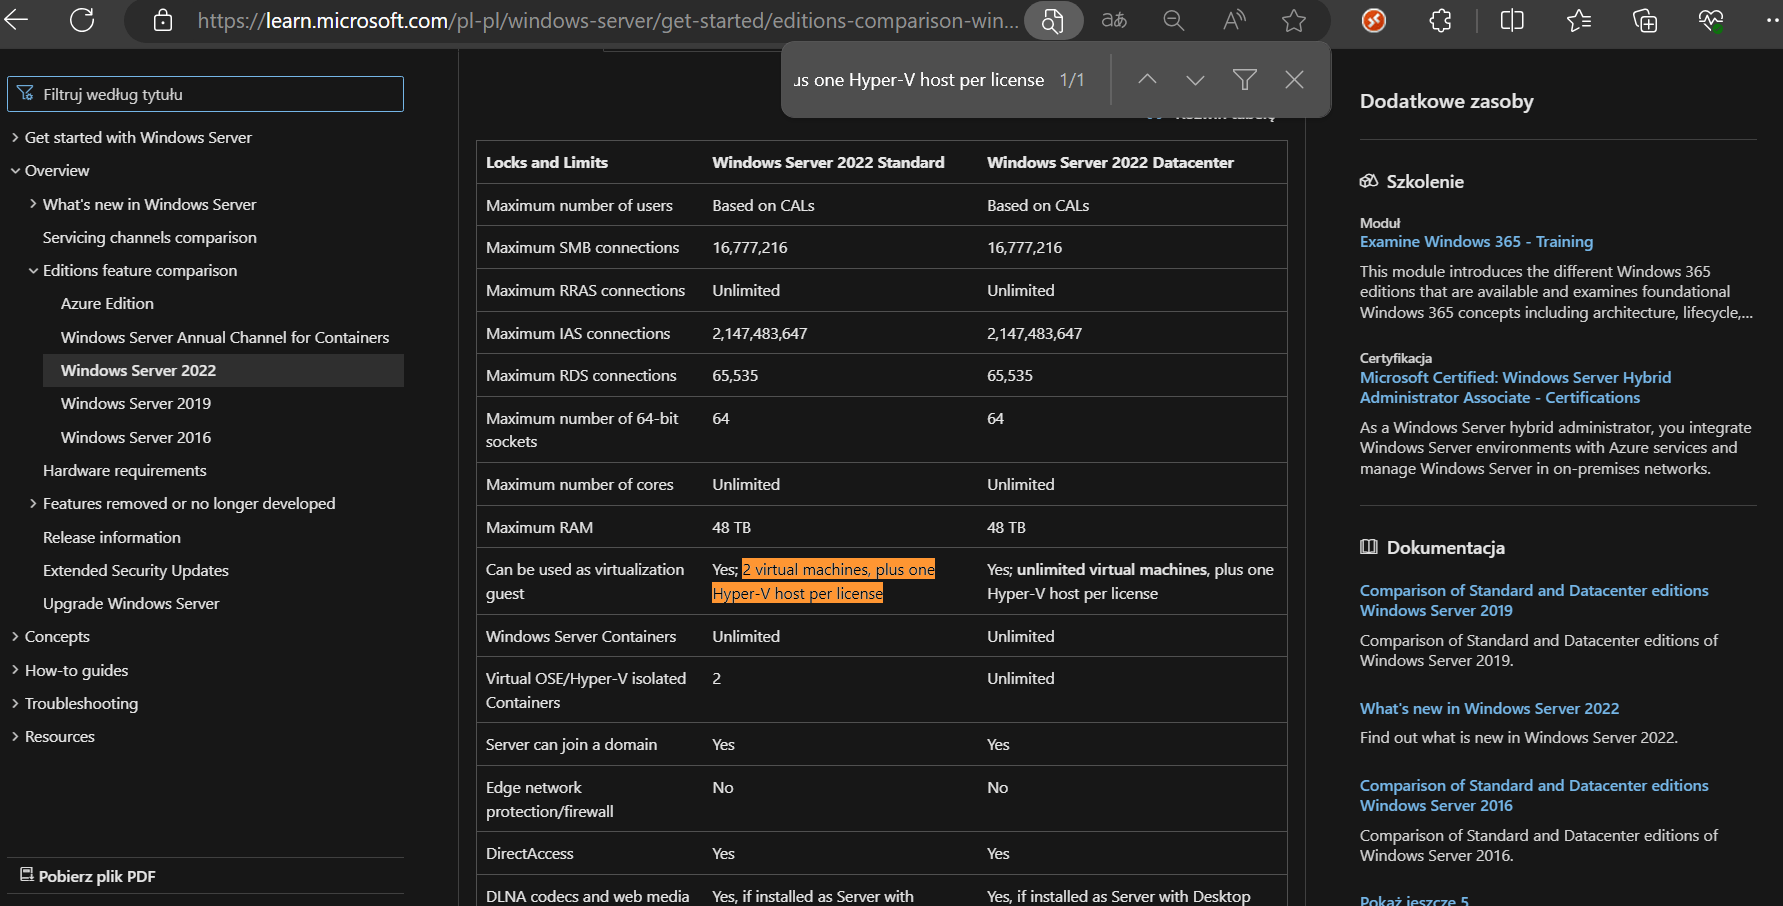Viewport: 1783px width, 906px height.
Task: Collapse the Overview tree section
Action: pos(15,171)
